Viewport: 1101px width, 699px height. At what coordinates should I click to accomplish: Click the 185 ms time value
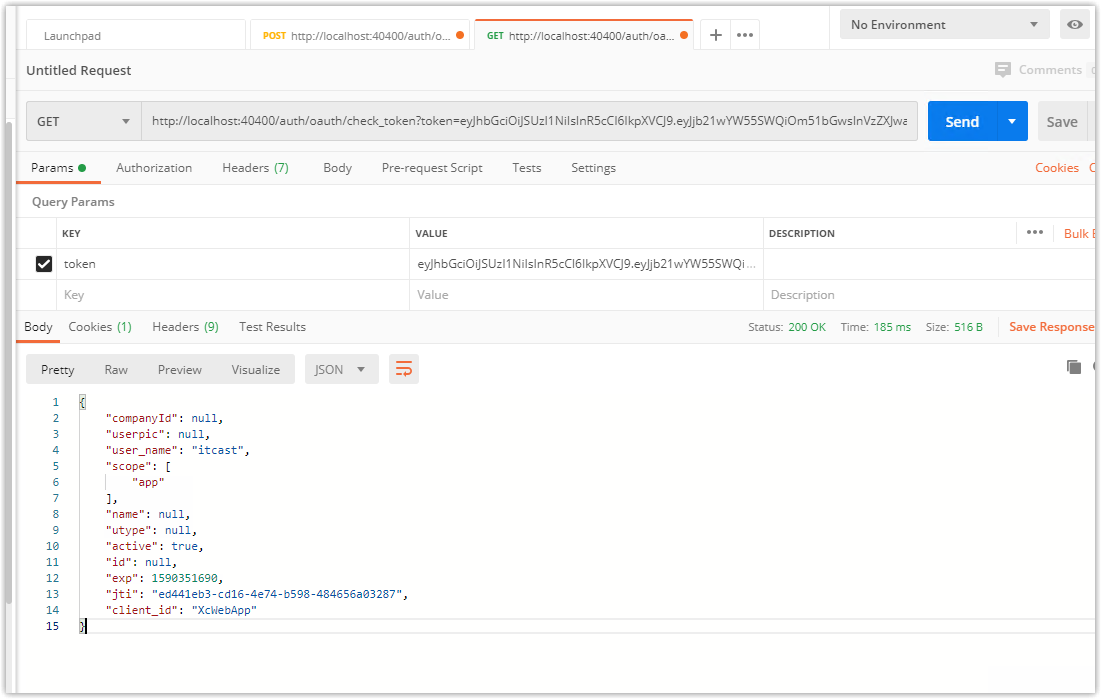pyautogui.click(x=892, y=327)
